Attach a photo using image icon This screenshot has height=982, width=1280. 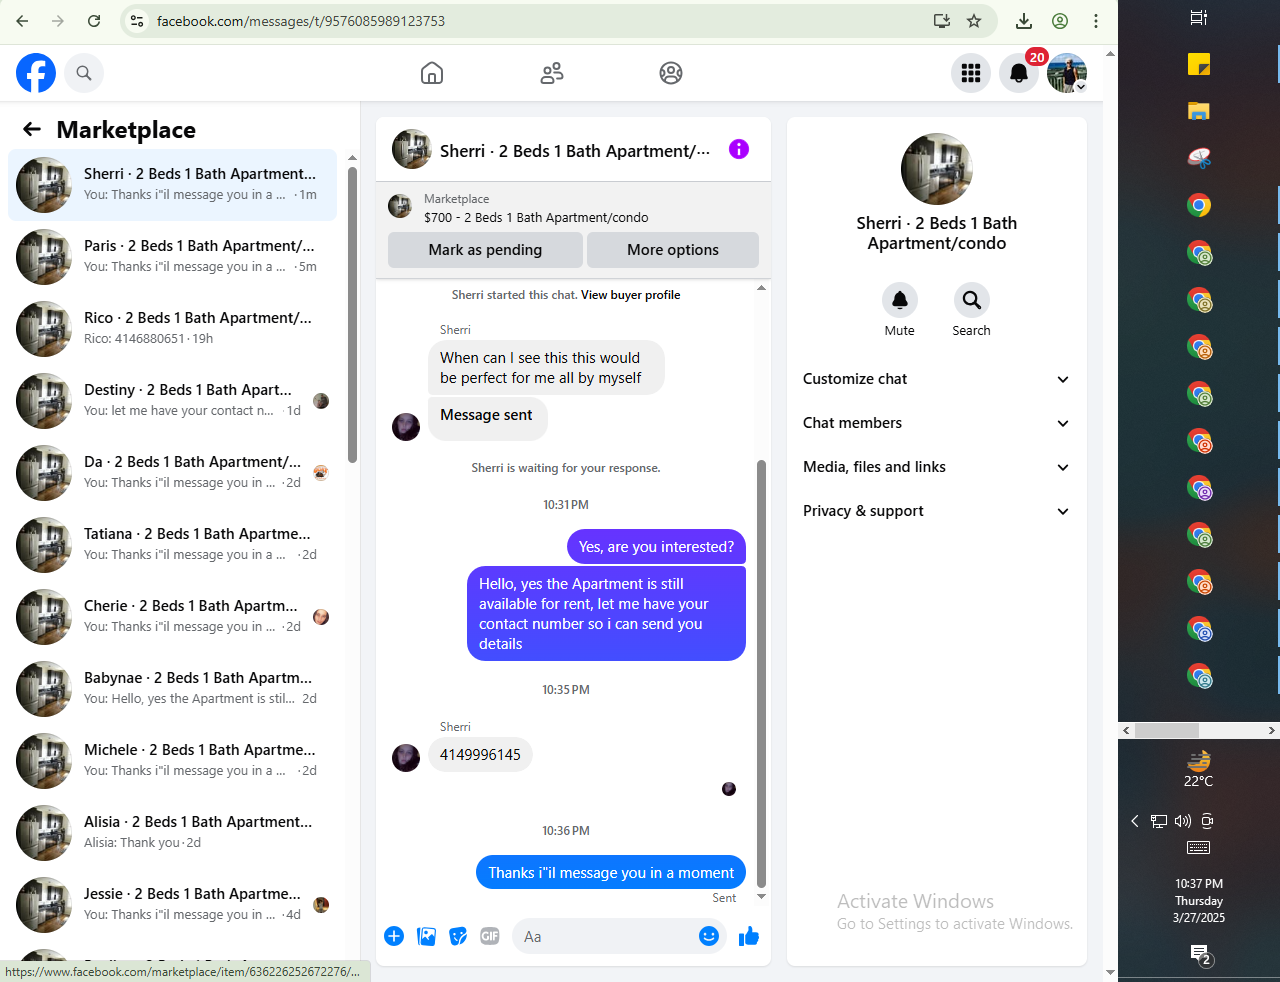click(426, 936)
